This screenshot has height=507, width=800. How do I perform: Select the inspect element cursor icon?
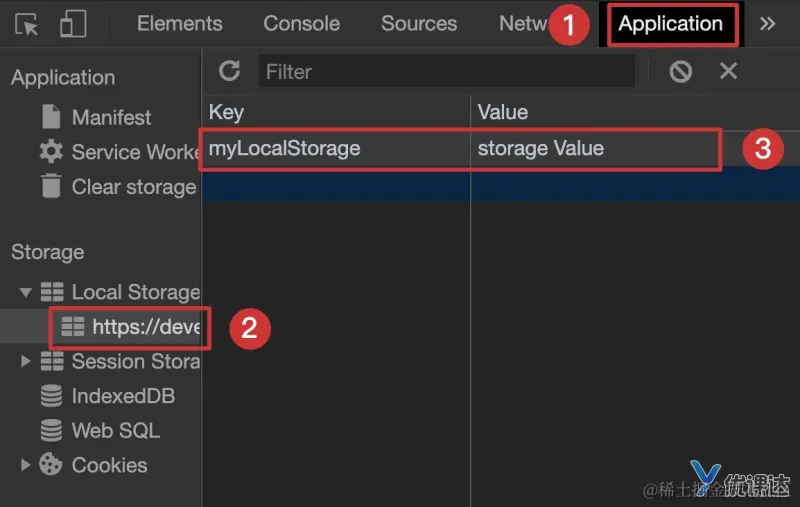(x=28, y=24)
